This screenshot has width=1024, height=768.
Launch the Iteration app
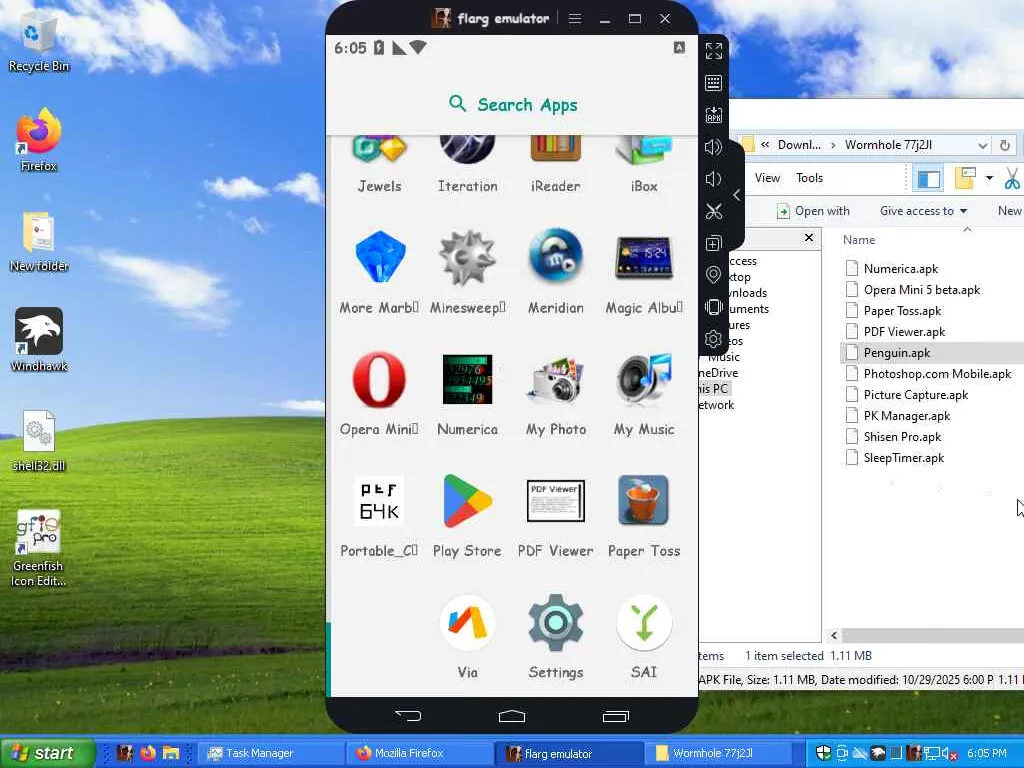468,163
